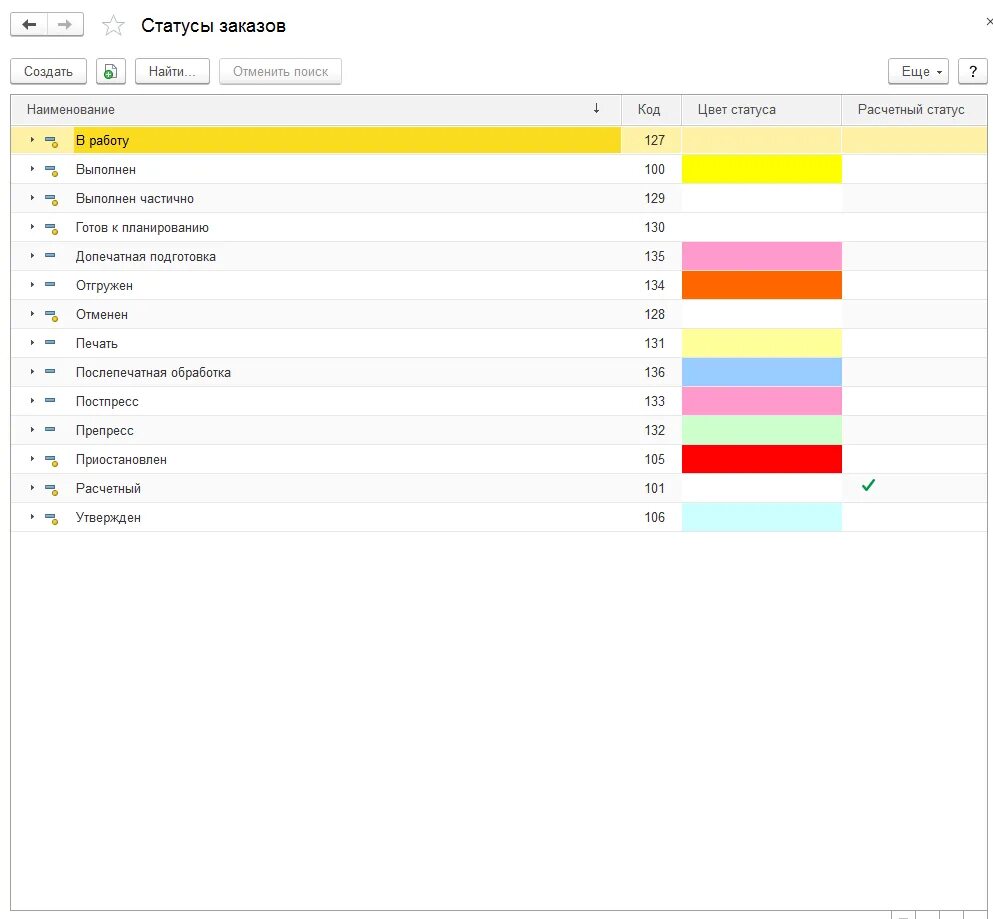Click the Цвет статуса column header
This screenshot has width=993, height=919.
pos(761,110)
